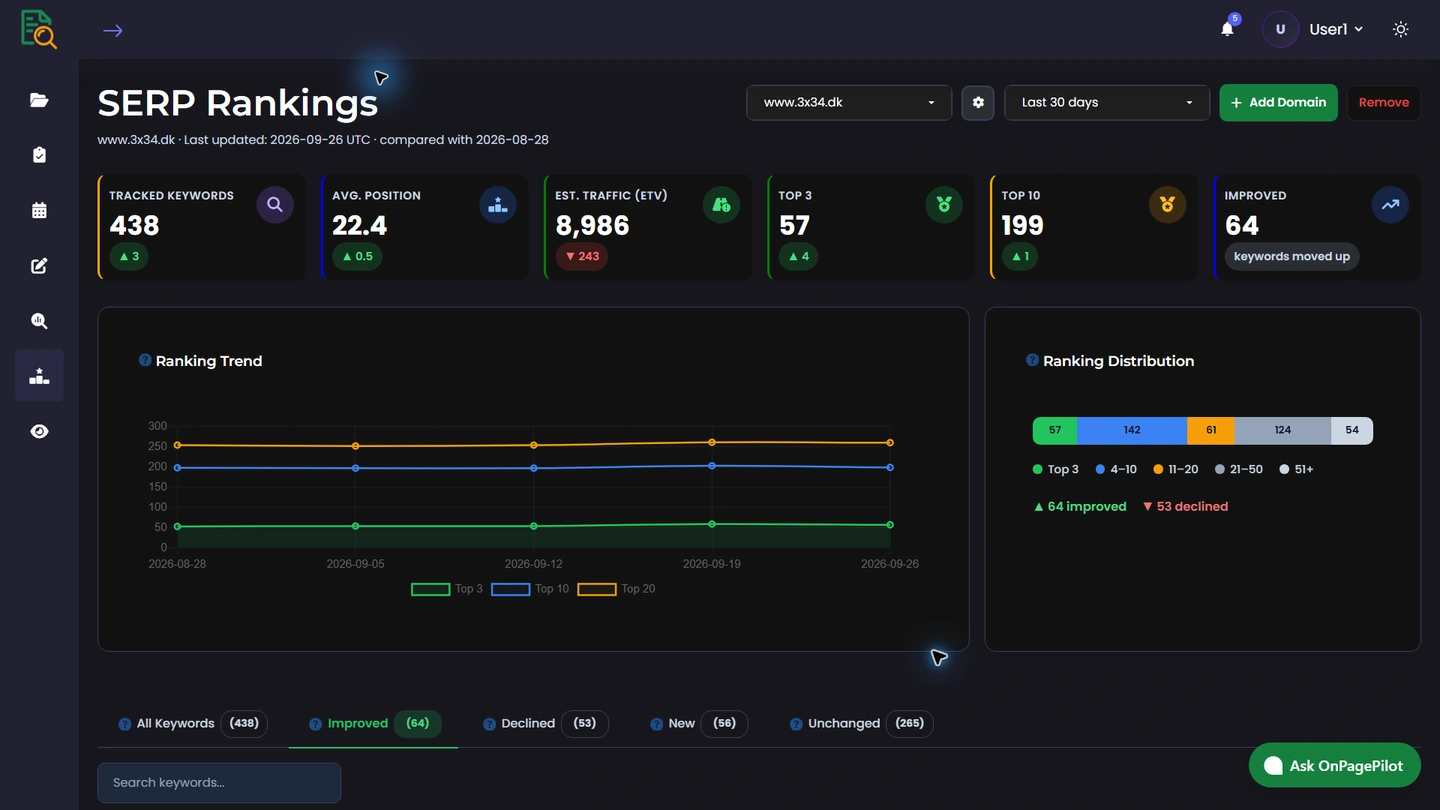Open the folder icon in sidebar
Image resolution: width=1440 pixels, height=810 pixels.
pos(39,100)
